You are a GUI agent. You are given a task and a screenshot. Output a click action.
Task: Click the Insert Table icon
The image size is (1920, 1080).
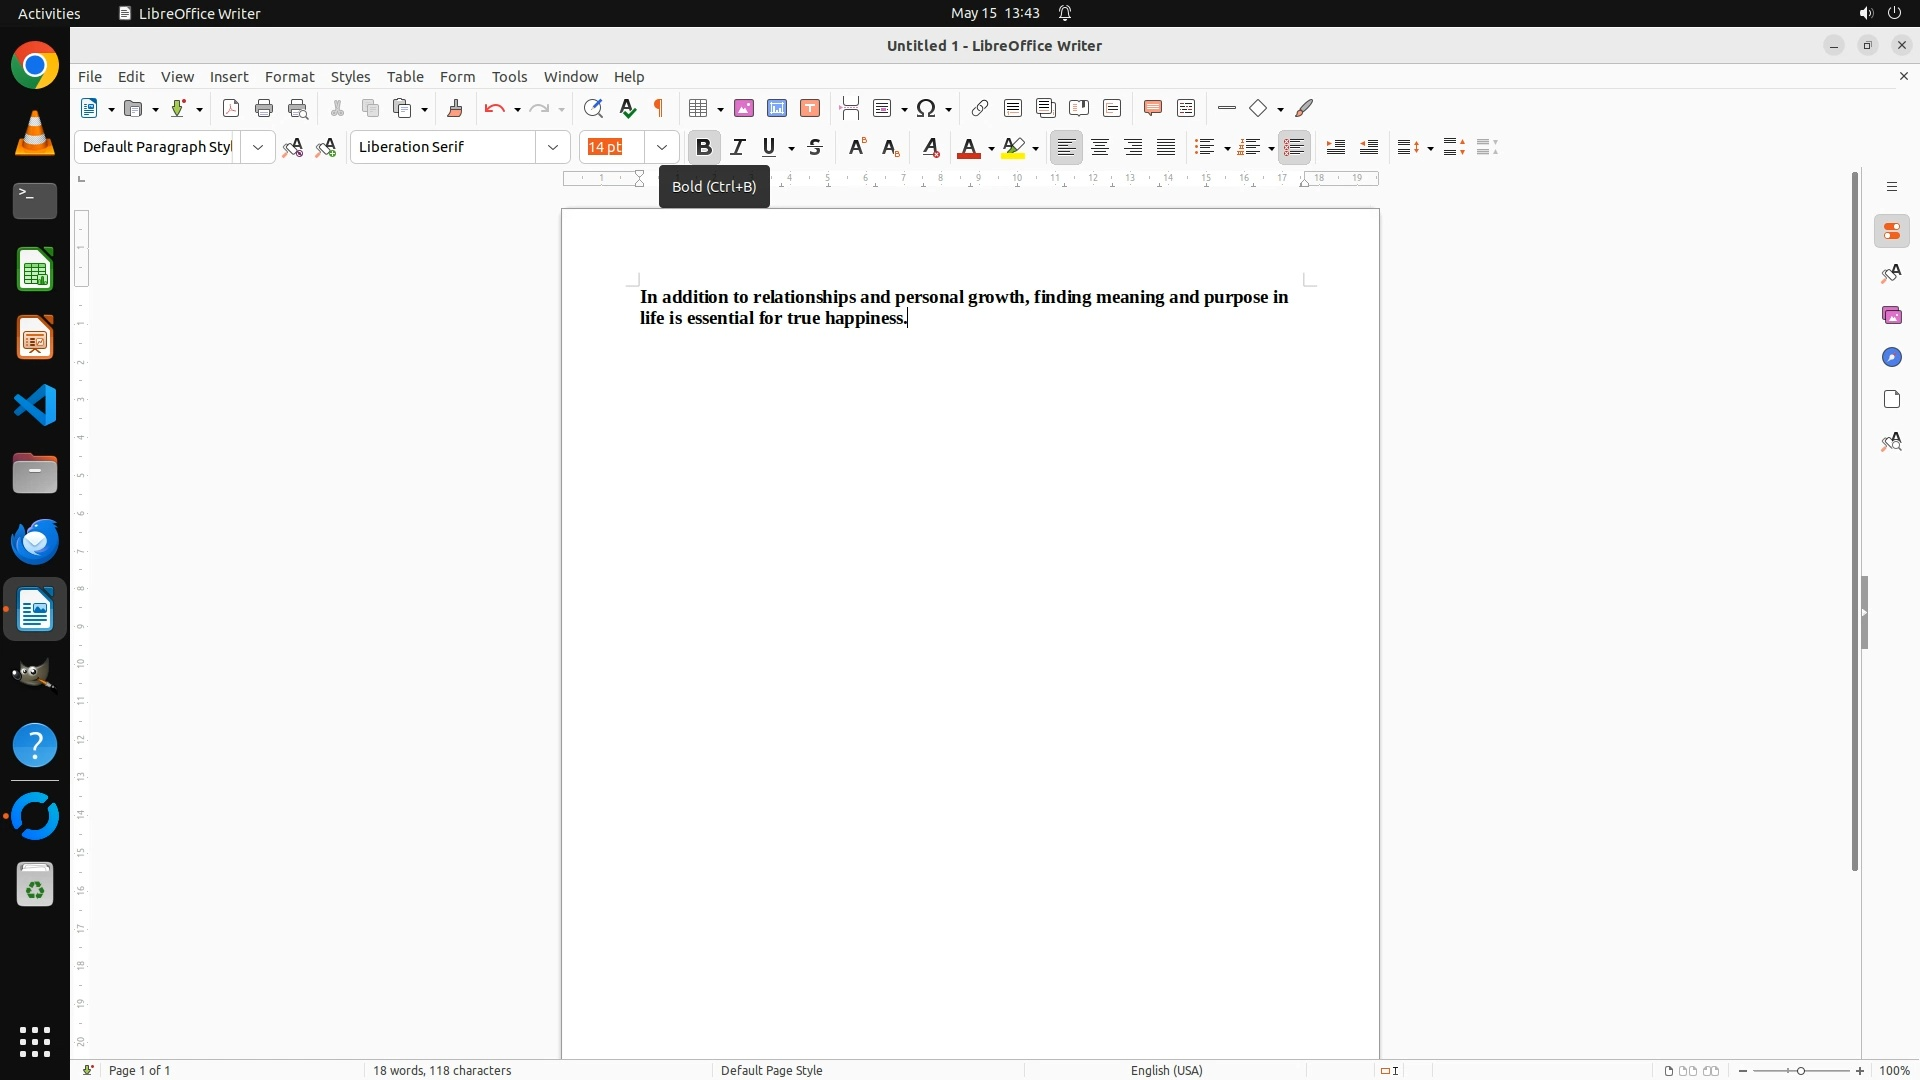click(699, 108)
